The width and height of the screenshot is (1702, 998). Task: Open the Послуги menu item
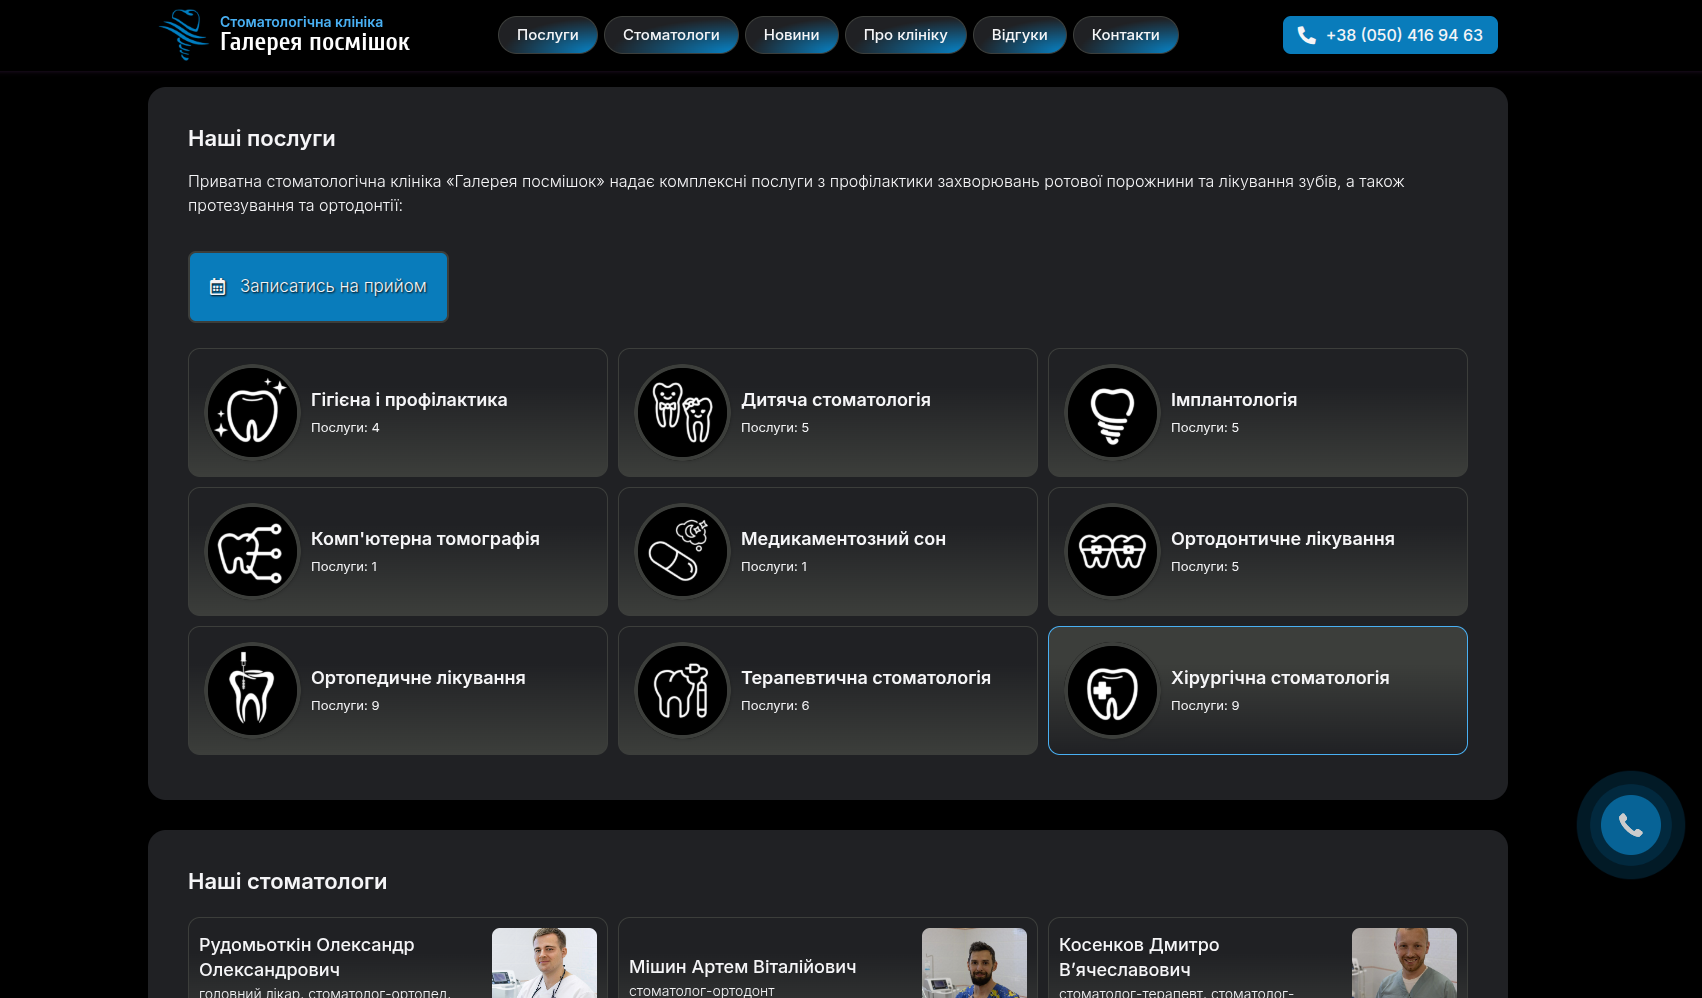coord(547,35)
